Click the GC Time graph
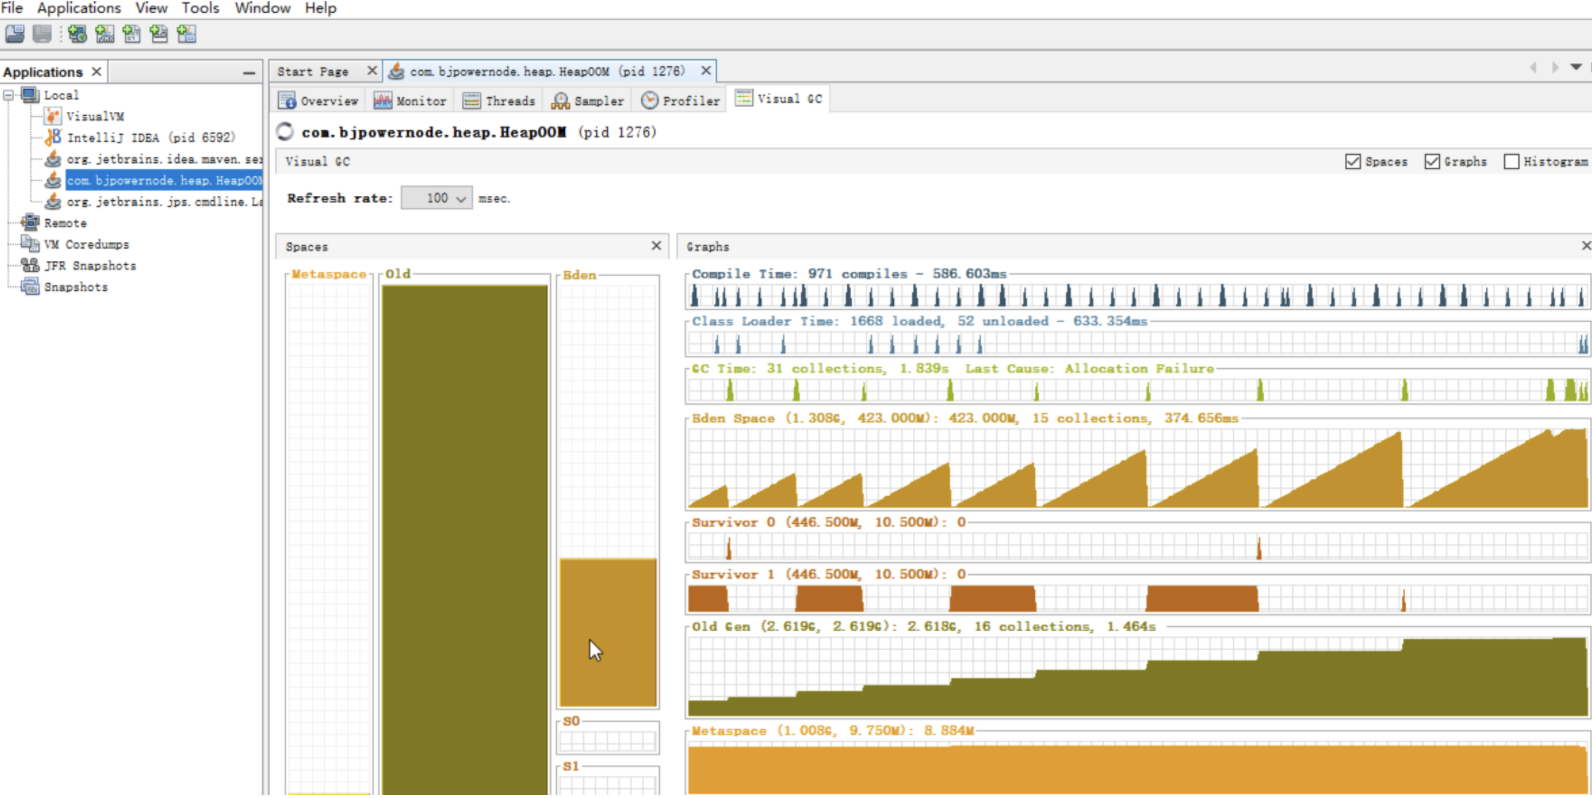This screenshot has height=798, width=1592. point(1138,389)
